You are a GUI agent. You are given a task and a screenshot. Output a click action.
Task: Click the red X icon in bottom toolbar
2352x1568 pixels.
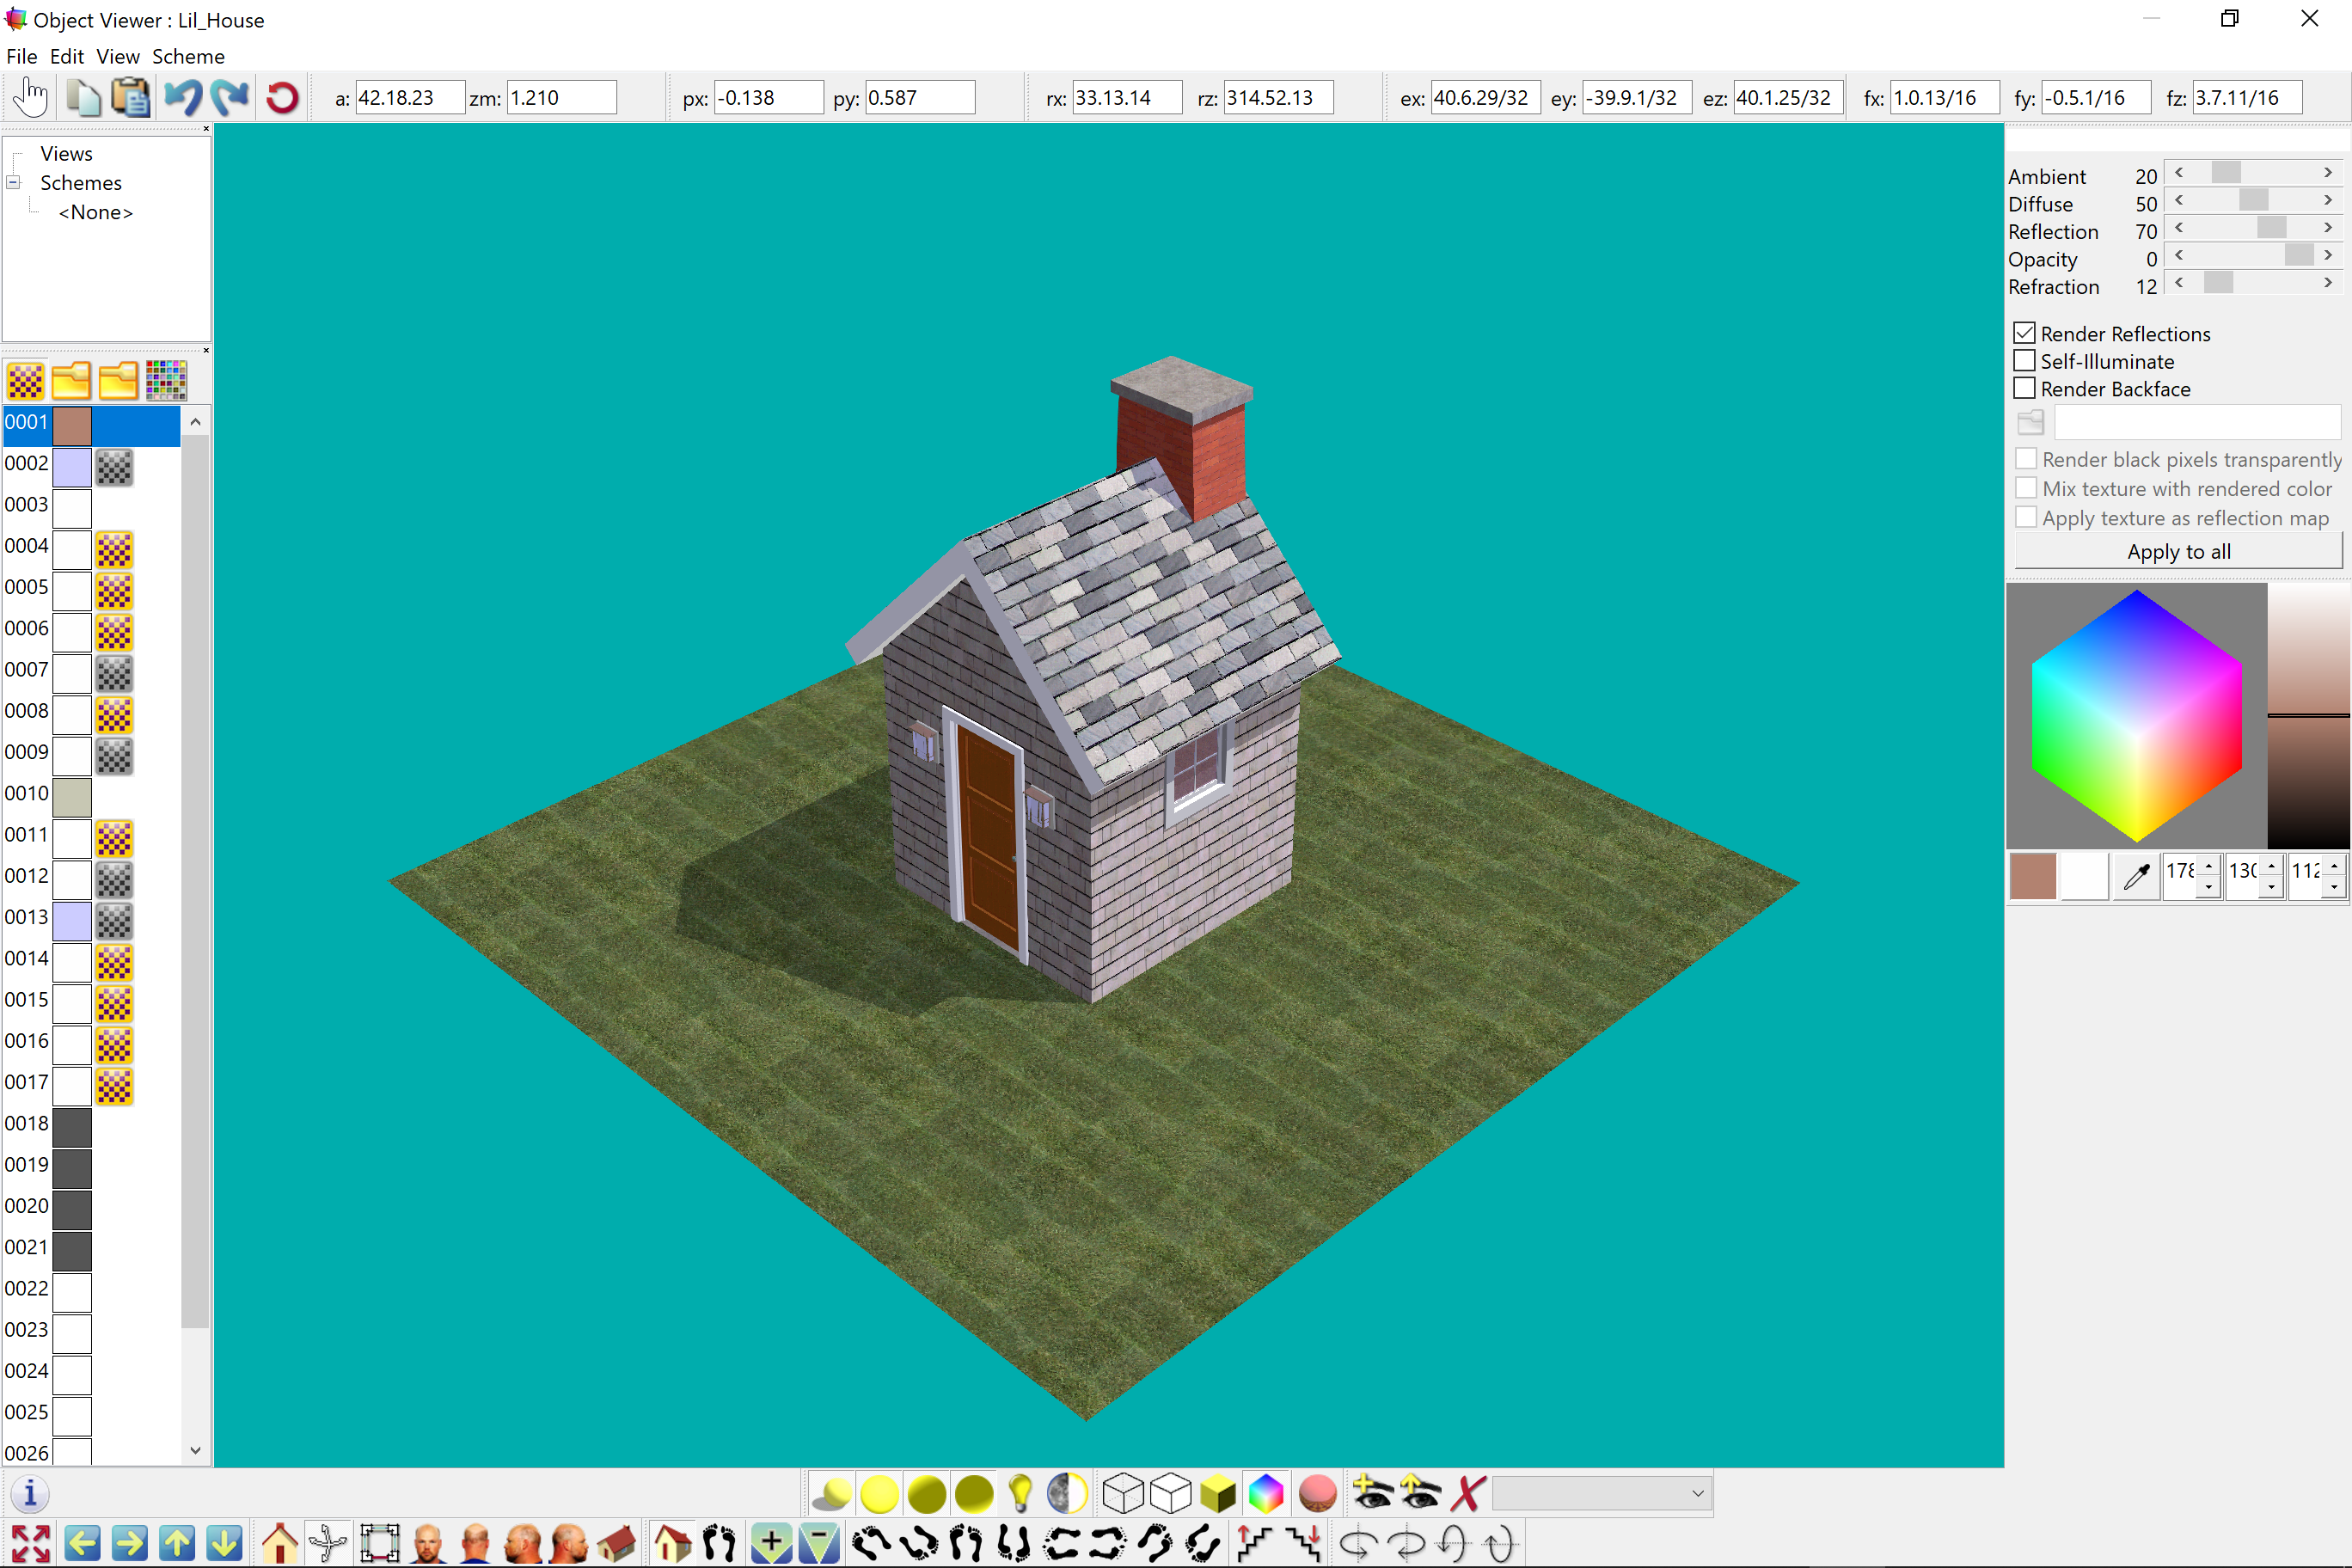tap(1468, 1493)
